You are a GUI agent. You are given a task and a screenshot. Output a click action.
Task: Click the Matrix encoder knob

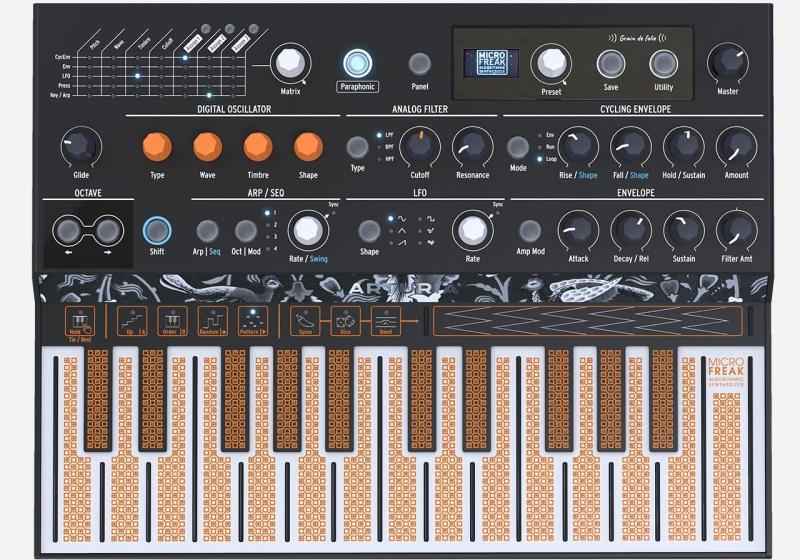290,64
